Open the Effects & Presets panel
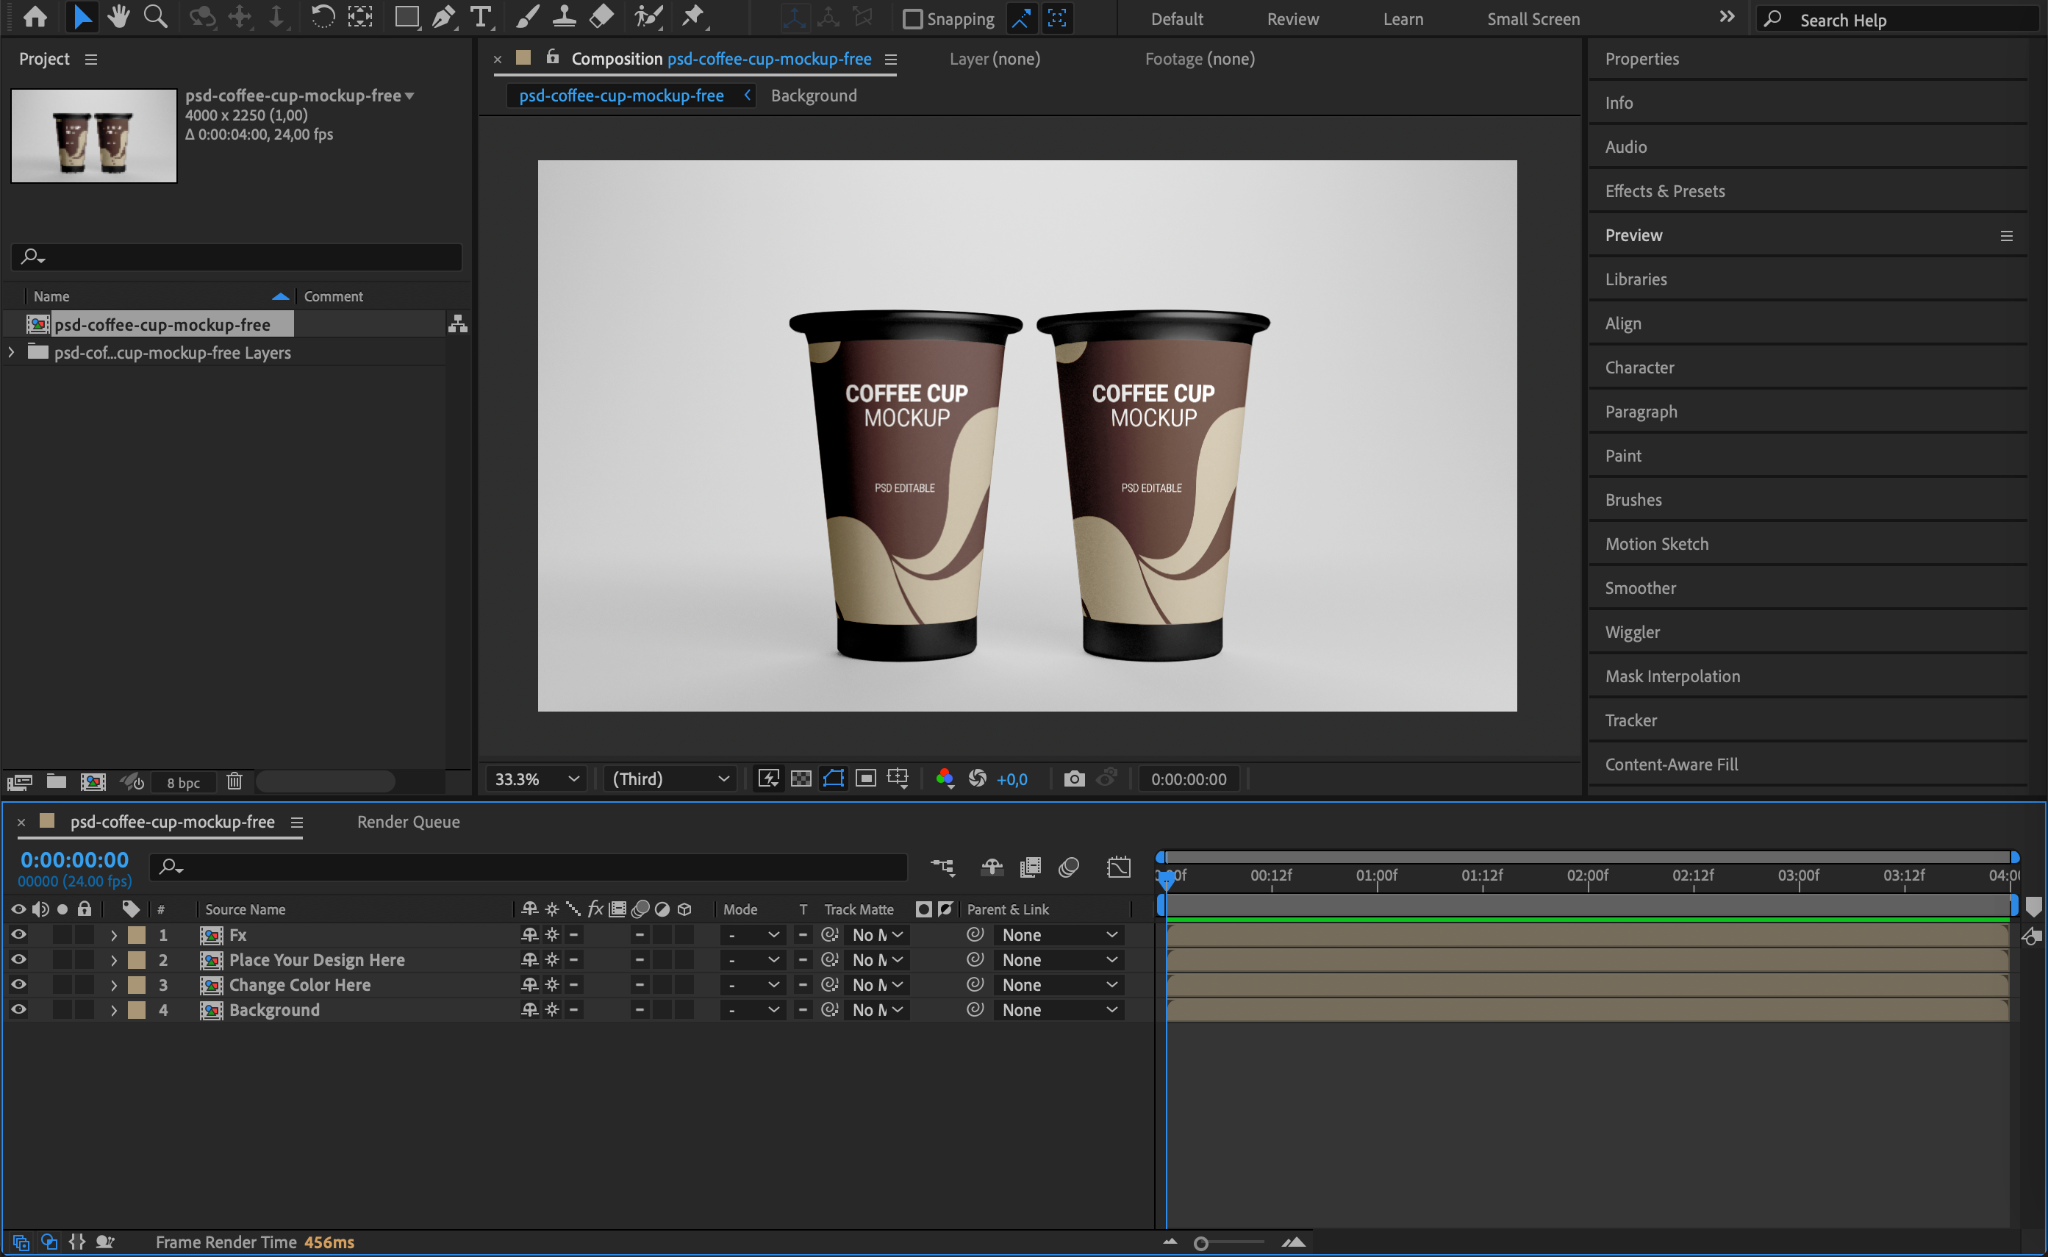Viewport: 2048px width, 1257px height. (1664, 191)
